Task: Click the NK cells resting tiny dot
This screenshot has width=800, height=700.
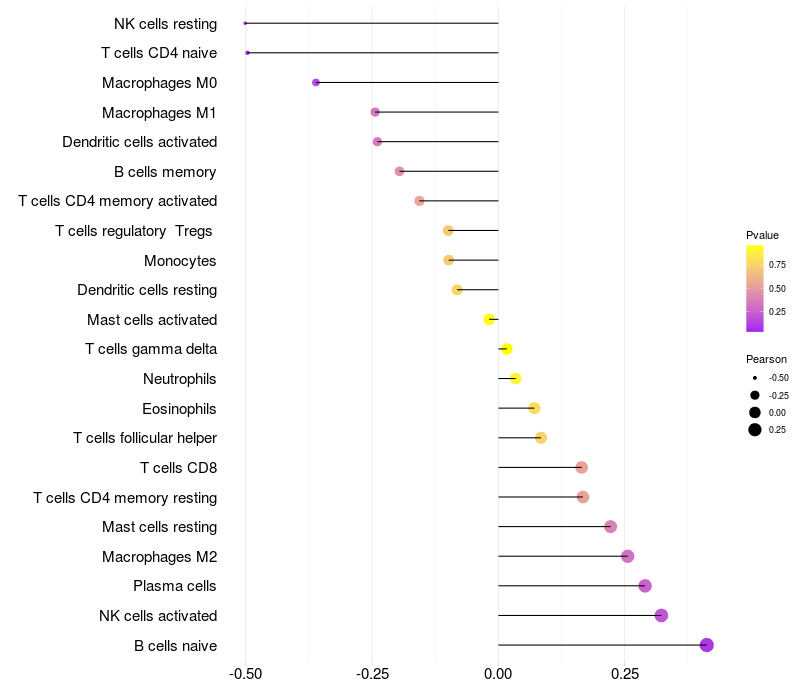Action: (245, 23)
